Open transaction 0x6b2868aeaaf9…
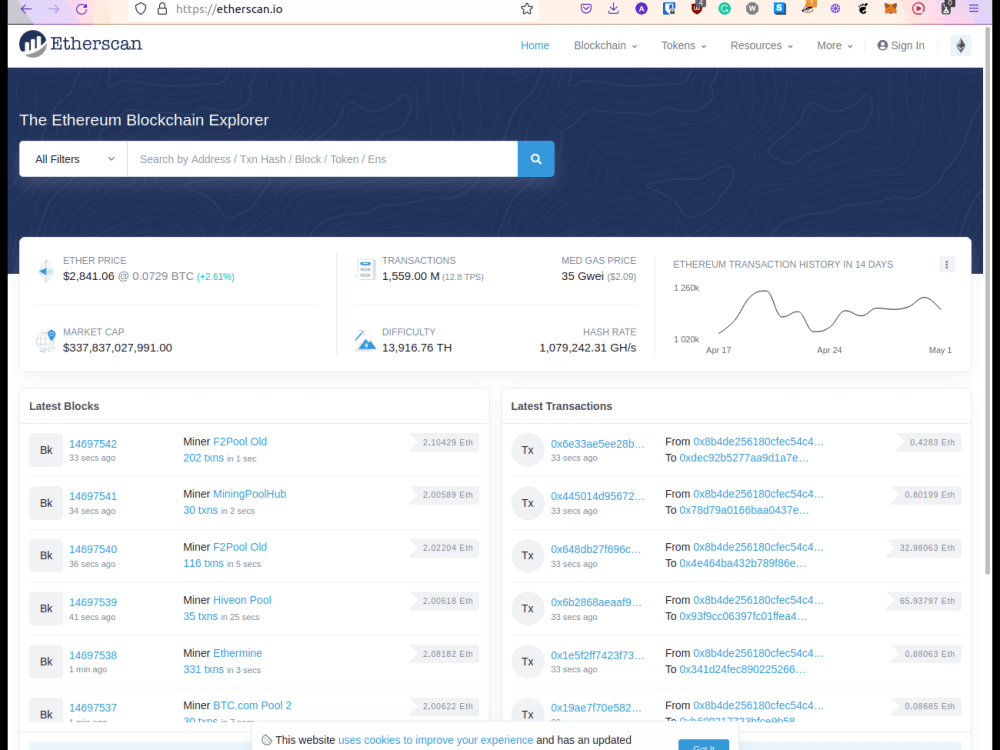This screenshot has height=750, width=1000. [596, 602]
